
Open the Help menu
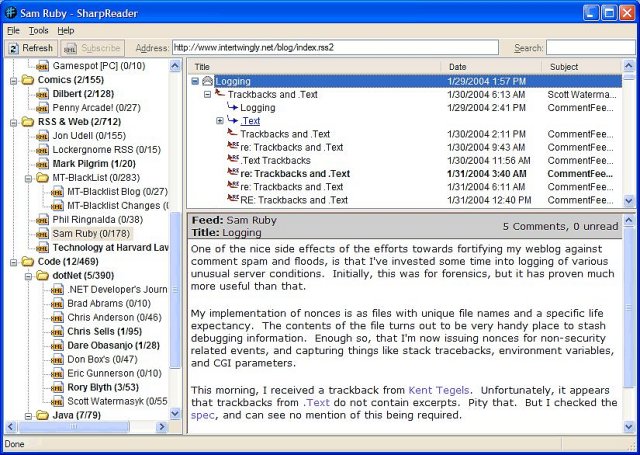(66, 31)
